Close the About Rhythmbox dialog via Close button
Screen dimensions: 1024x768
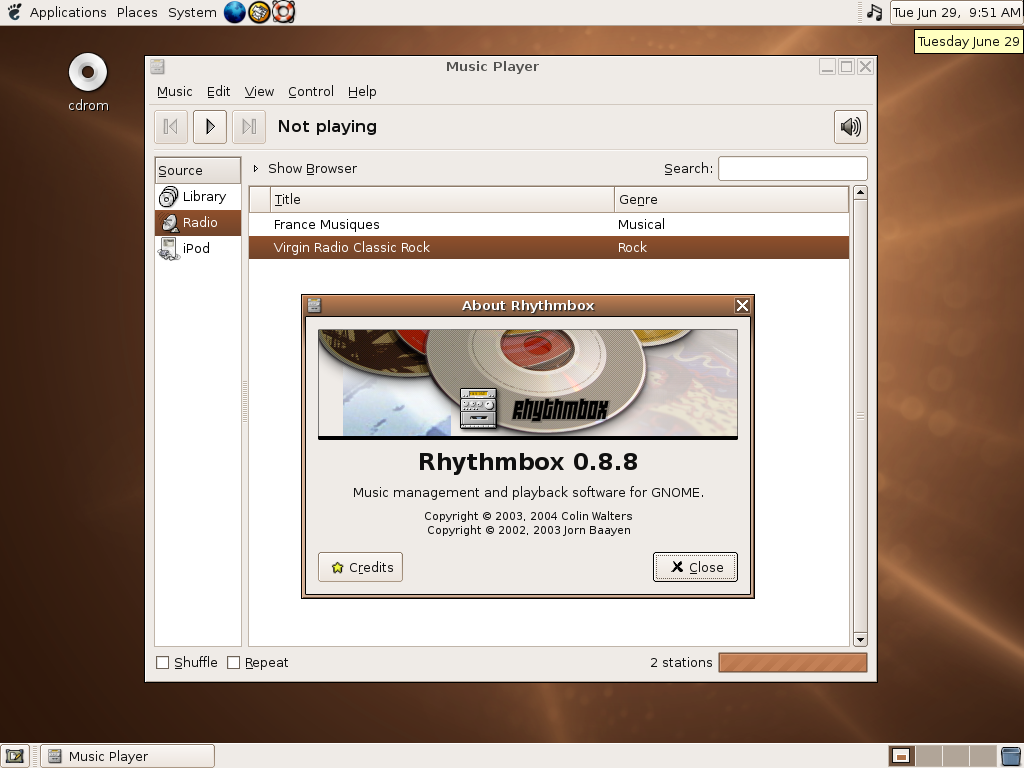coord(695,566)
